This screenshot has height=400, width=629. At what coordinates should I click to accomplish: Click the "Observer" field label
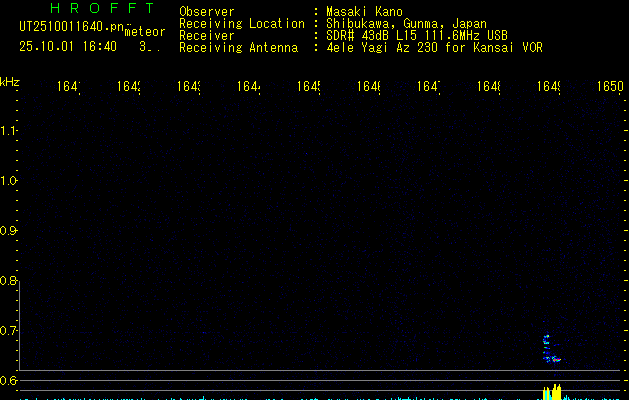(207, 12)
